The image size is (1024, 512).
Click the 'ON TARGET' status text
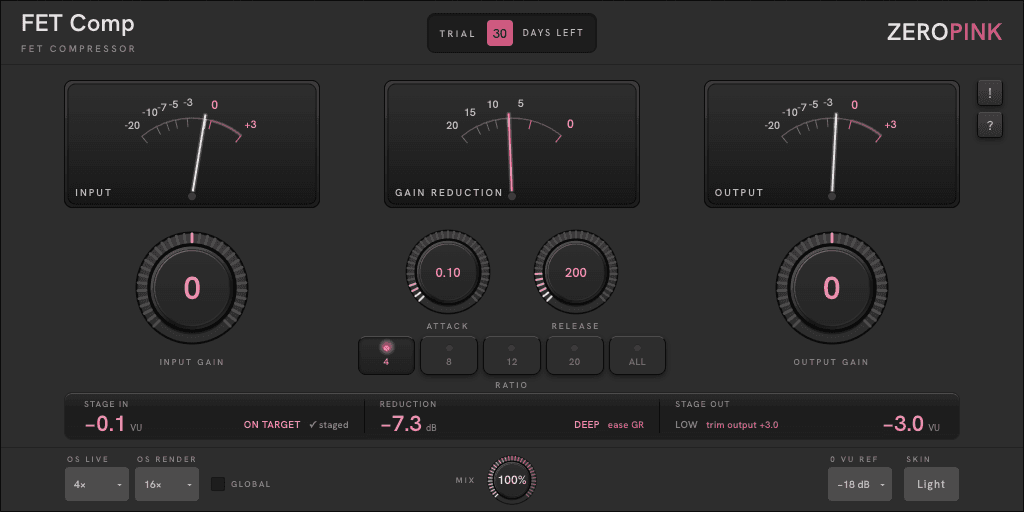click(272, 425)
